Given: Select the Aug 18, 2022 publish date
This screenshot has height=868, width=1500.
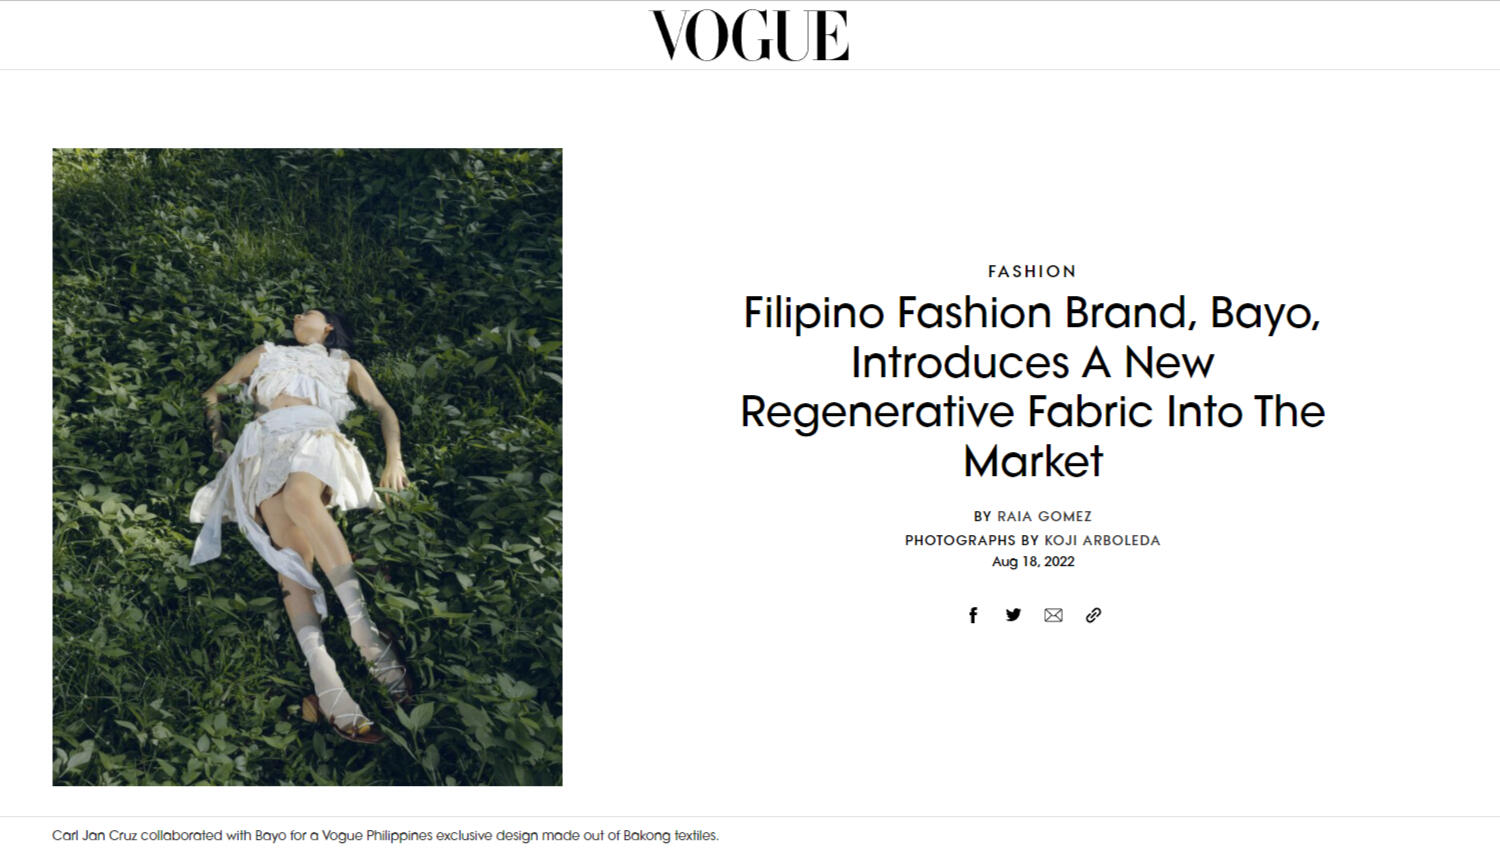Looking at the screenshot, I should click(1033, 562).
